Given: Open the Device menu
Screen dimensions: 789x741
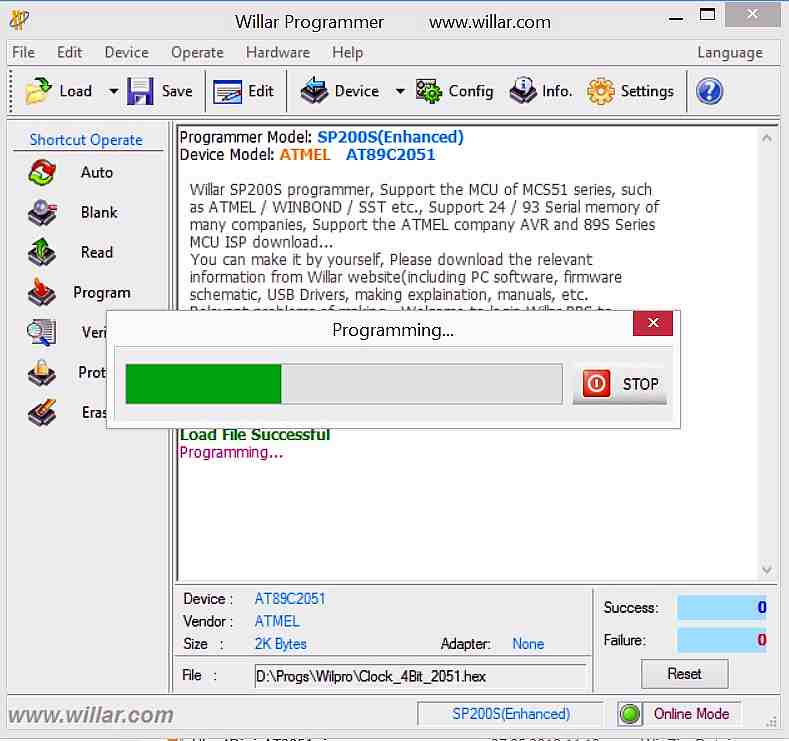Looking at the screenshot, I should coord(127,52).
